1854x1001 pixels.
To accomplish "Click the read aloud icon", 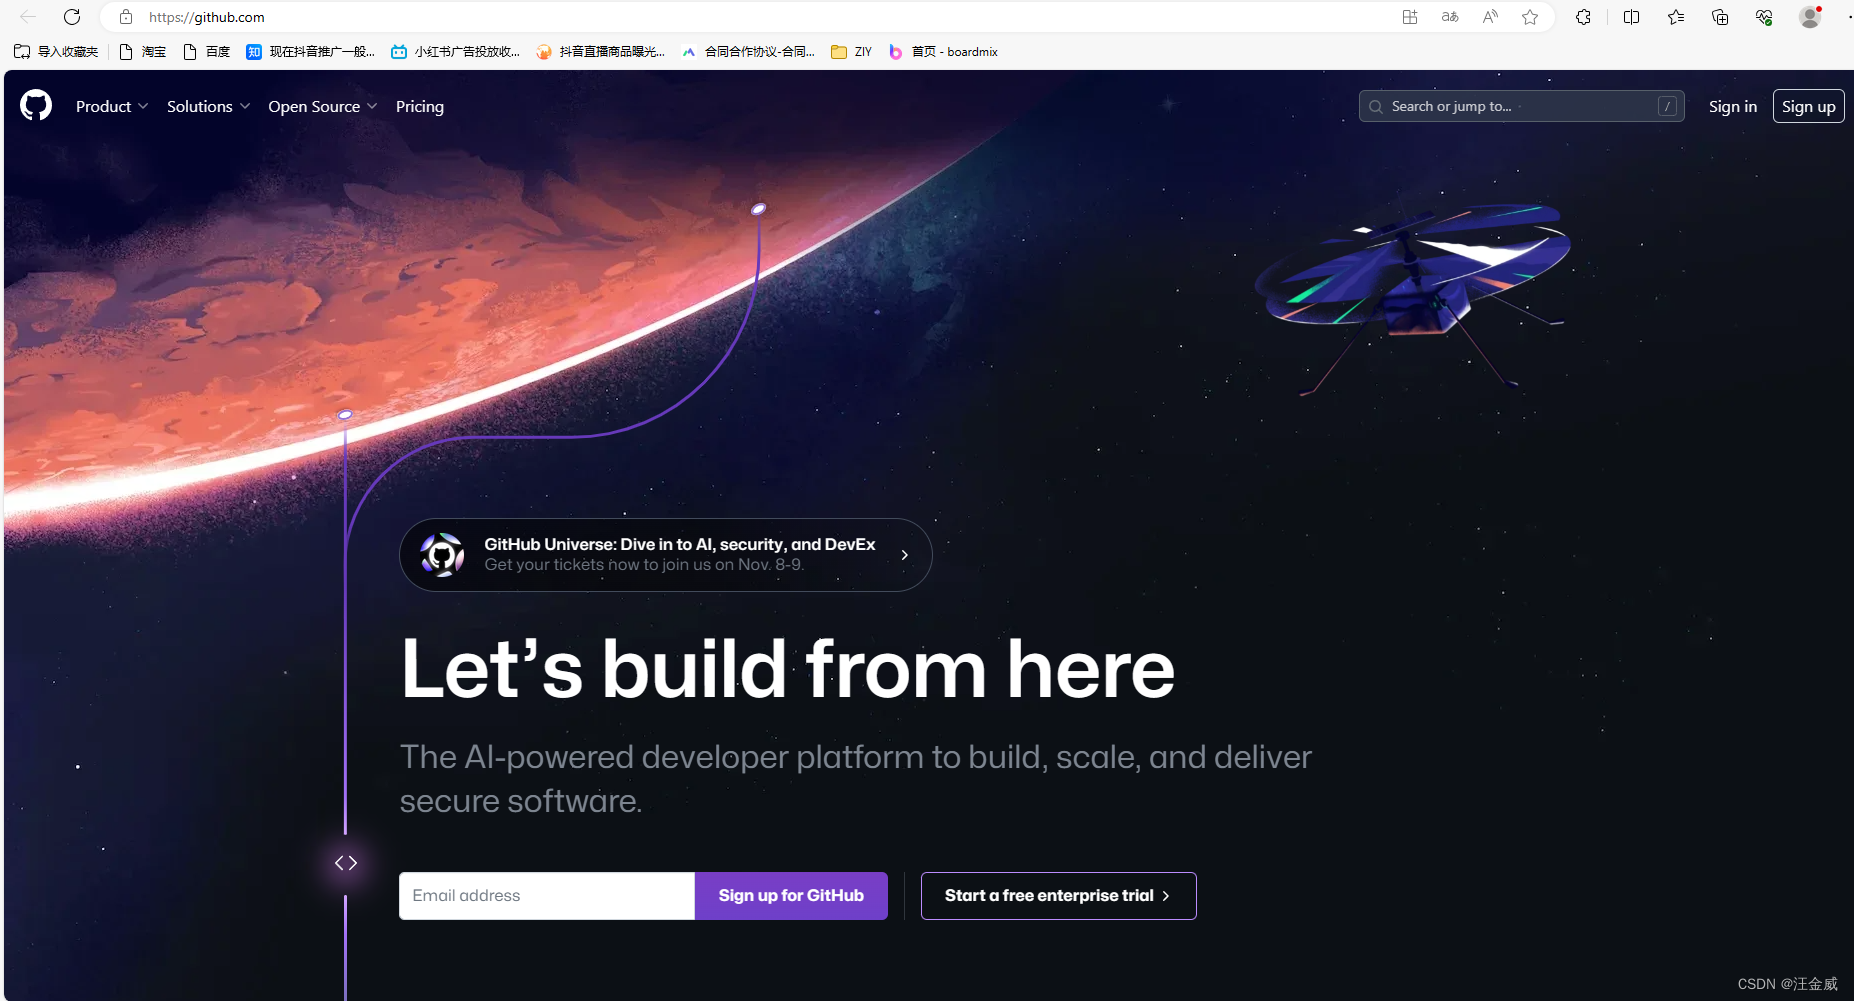I will pyautogui.click(x=1490, y=17).
